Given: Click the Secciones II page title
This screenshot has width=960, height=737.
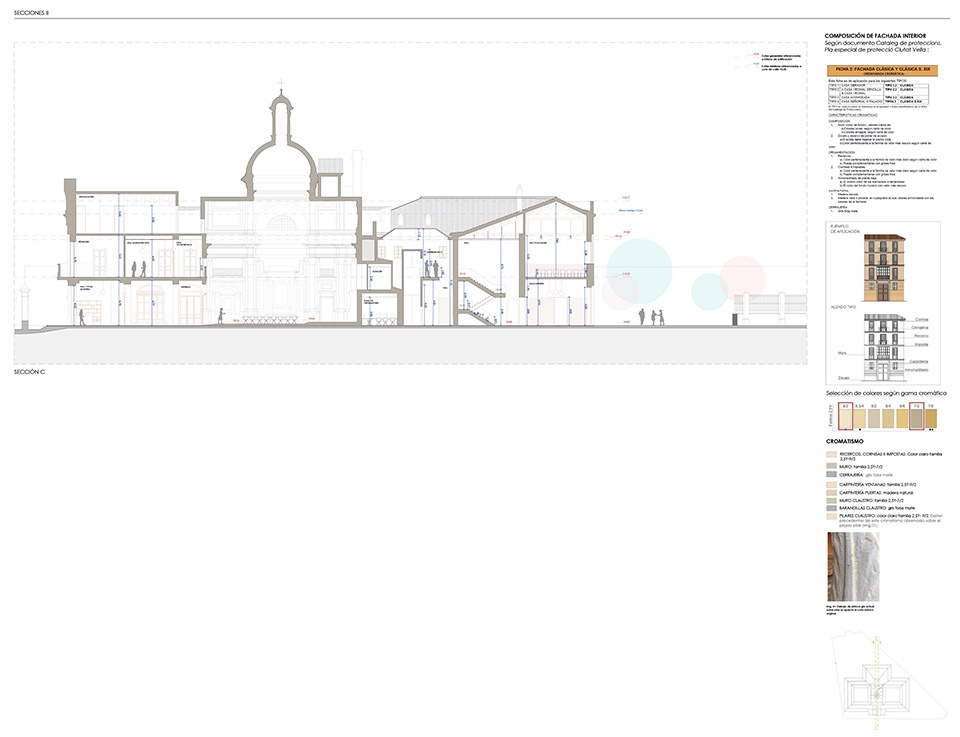Looking at the screenshot, I should click(31, 11).
